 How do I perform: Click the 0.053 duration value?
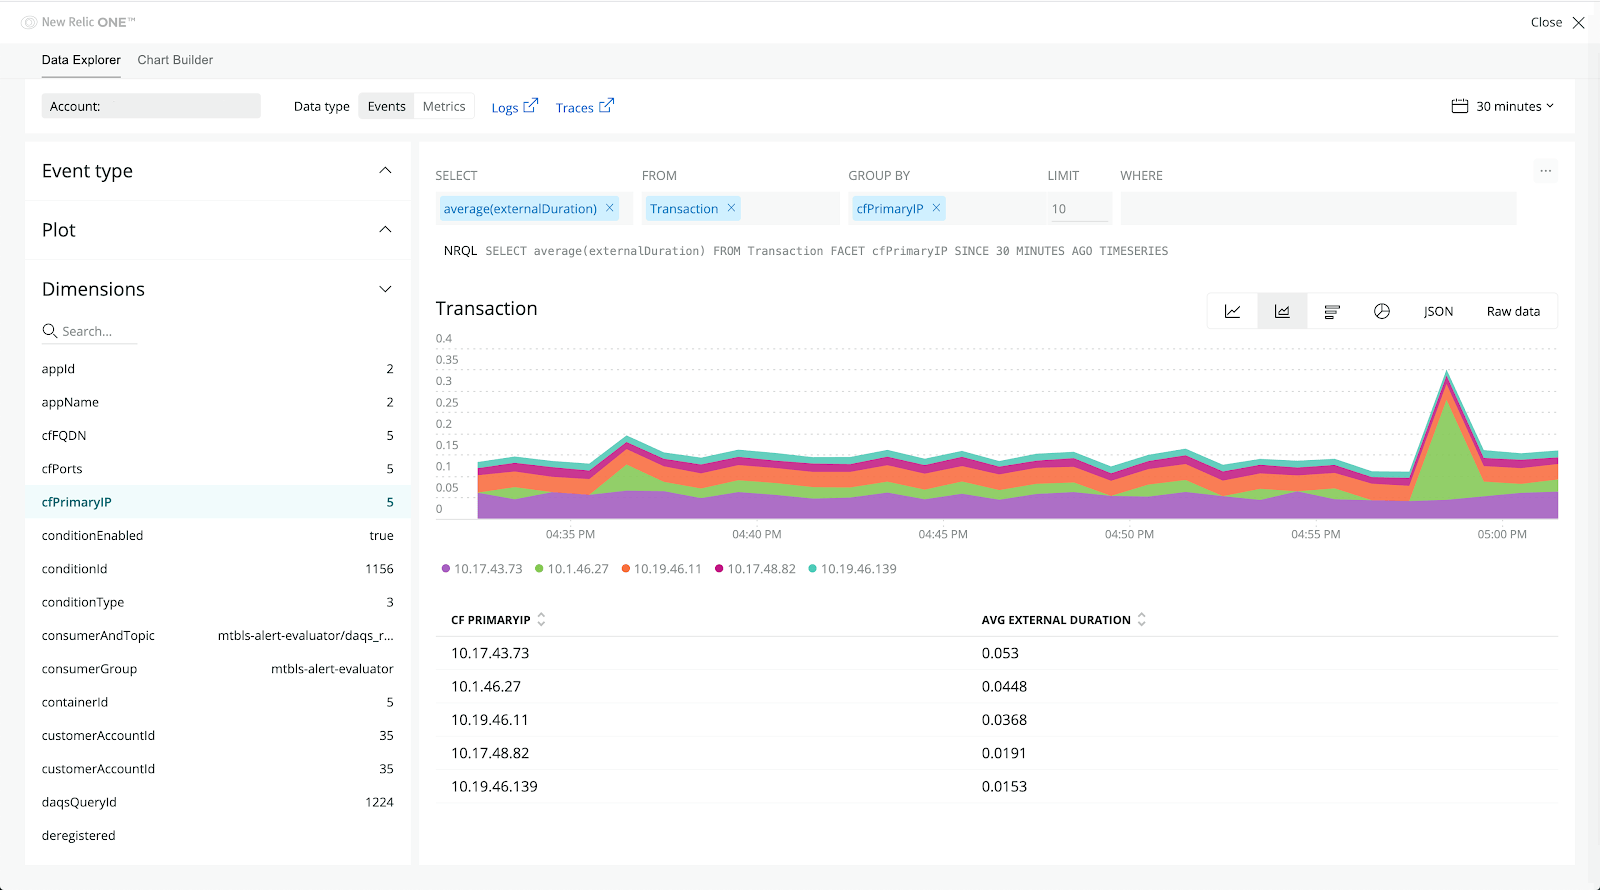pos(1000,653)
